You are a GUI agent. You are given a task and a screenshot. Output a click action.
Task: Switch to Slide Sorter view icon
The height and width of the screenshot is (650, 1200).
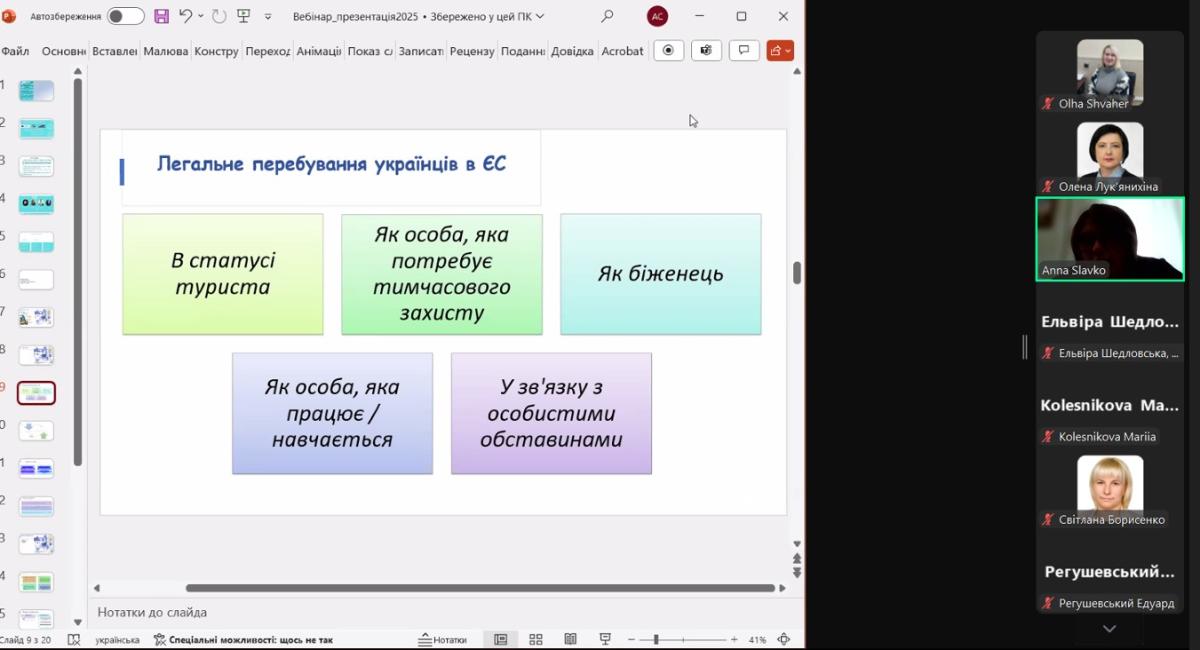(536, 640)
